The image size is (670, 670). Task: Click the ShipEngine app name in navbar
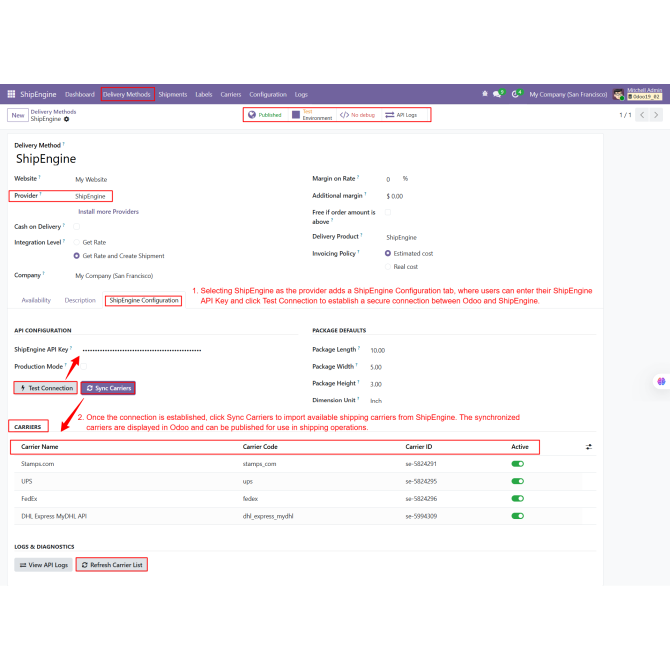[x=38, y=94]
